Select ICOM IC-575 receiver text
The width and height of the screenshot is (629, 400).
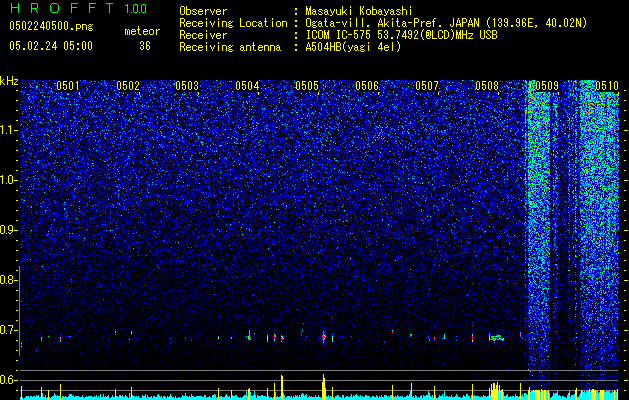[401, 35]
